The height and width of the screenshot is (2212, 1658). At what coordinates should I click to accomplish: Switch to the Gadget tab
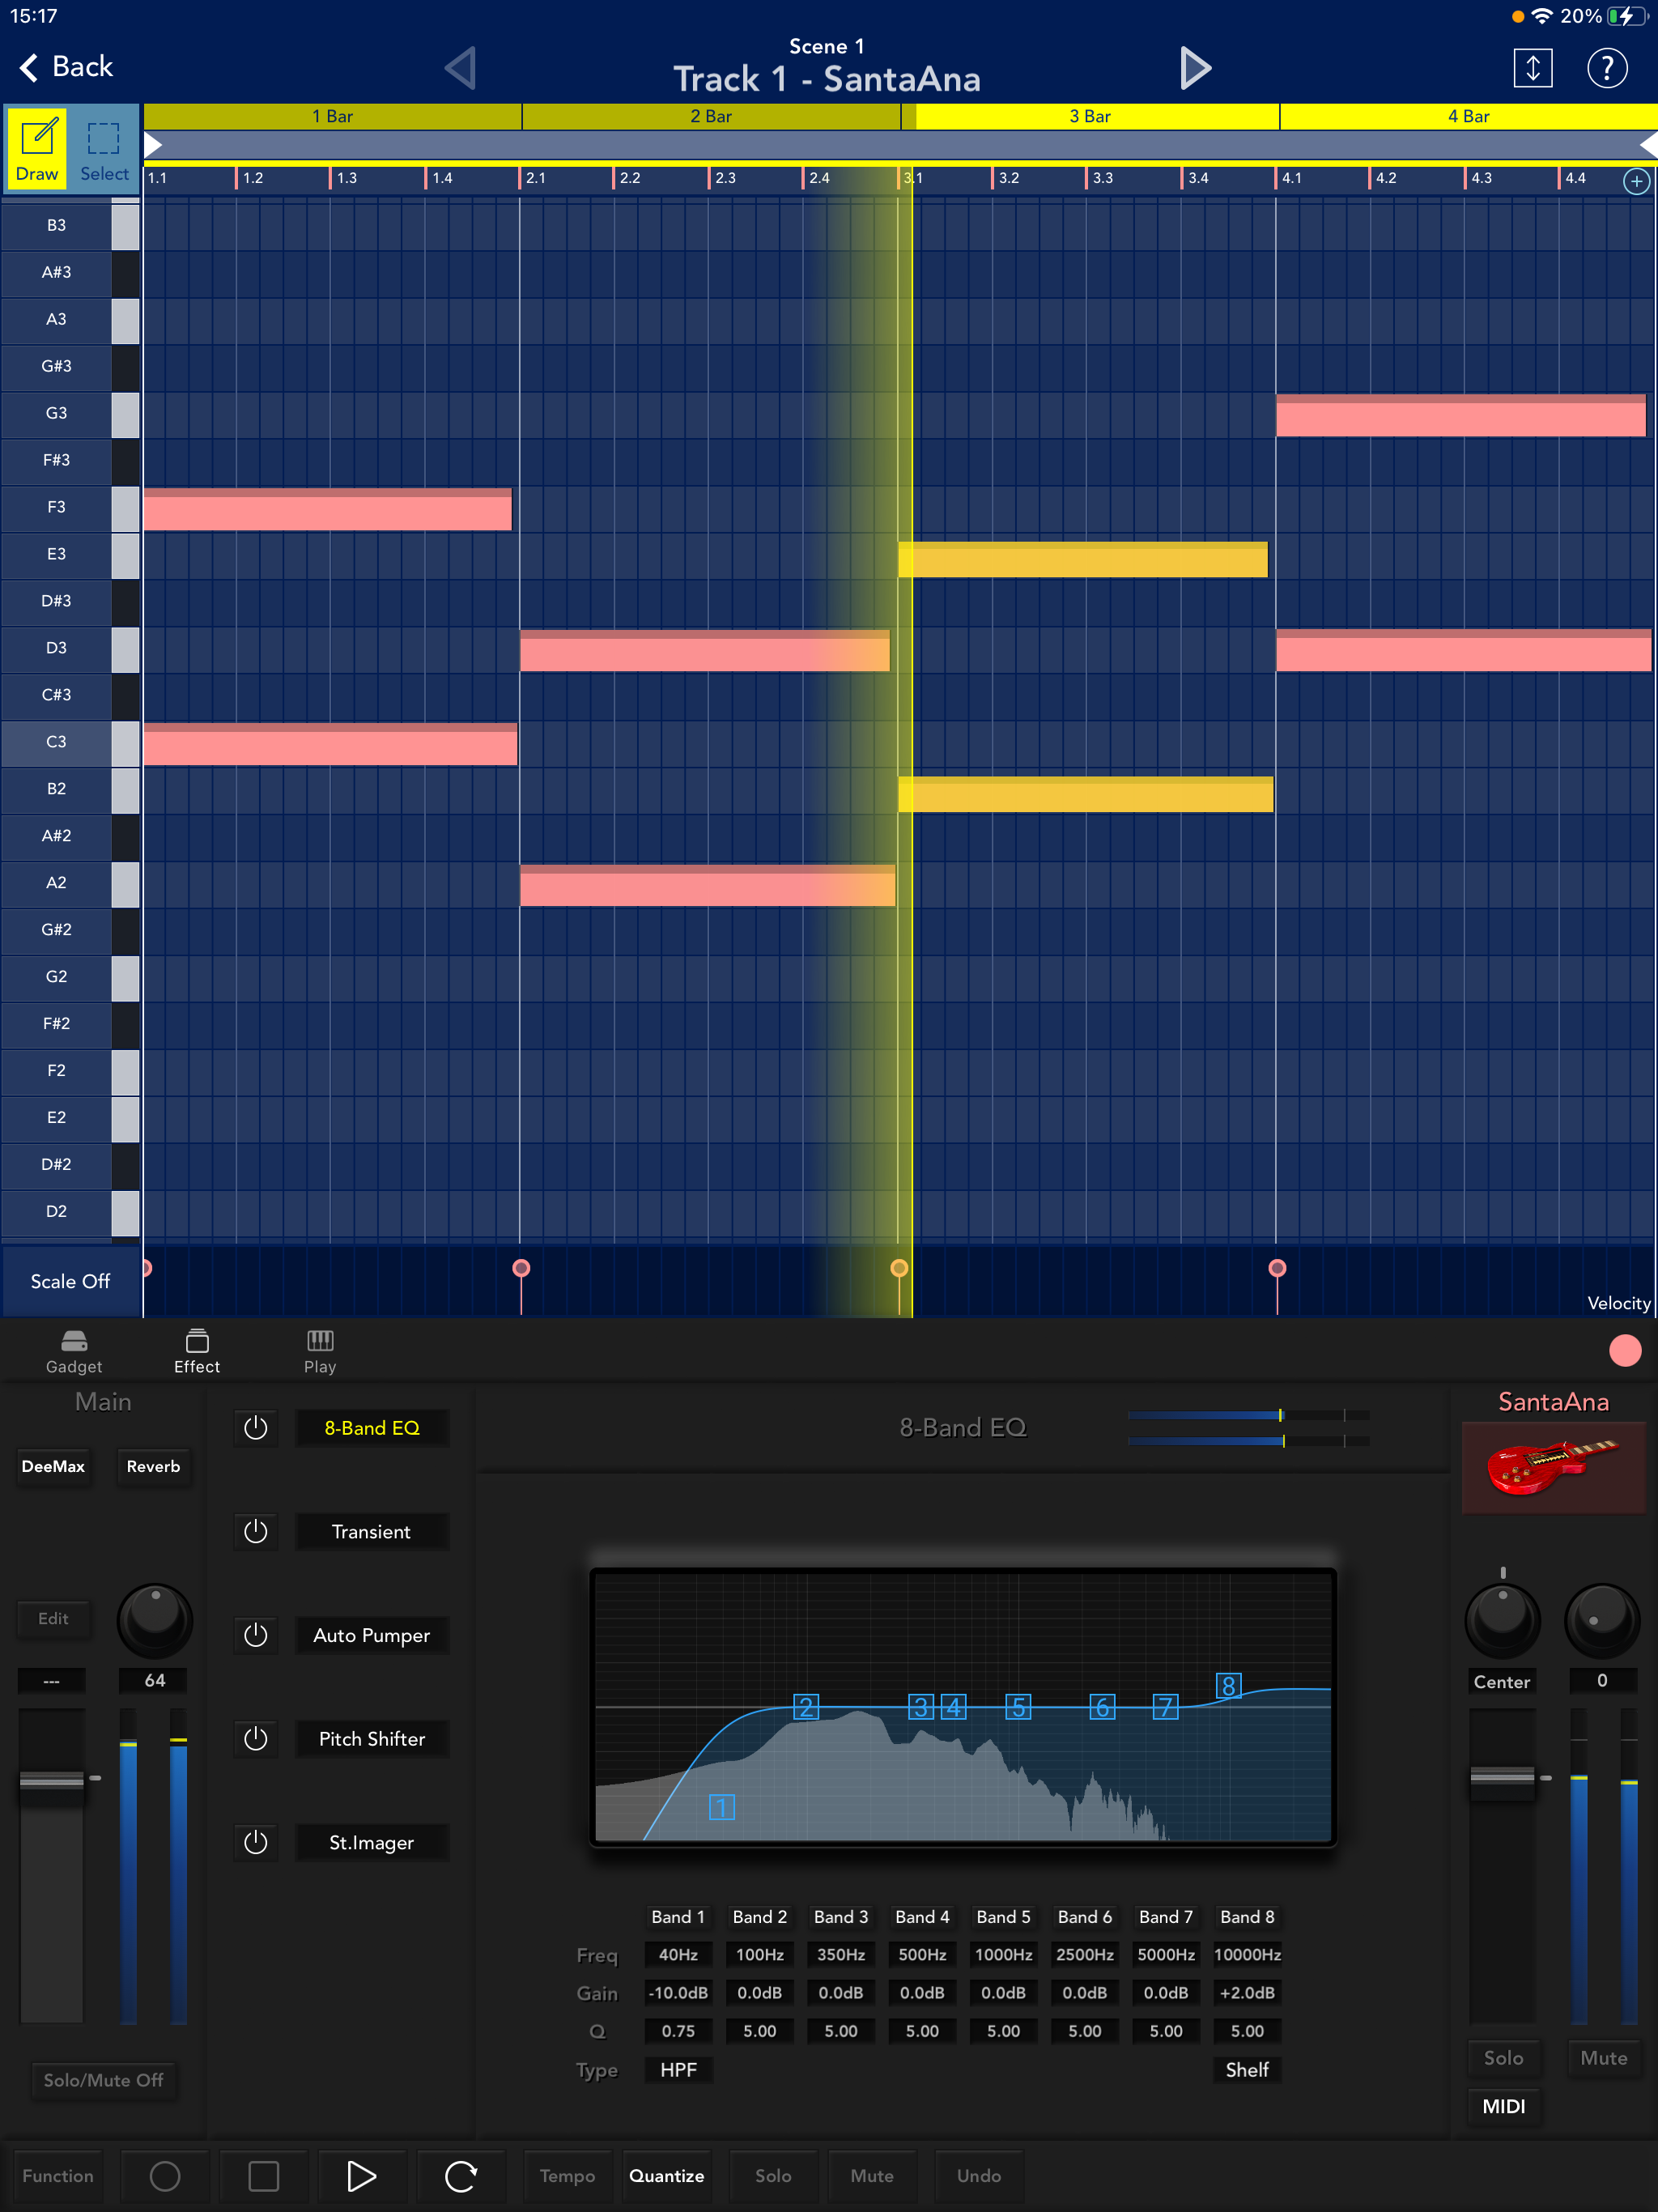pyautogui.click(x=74, y=1351)
